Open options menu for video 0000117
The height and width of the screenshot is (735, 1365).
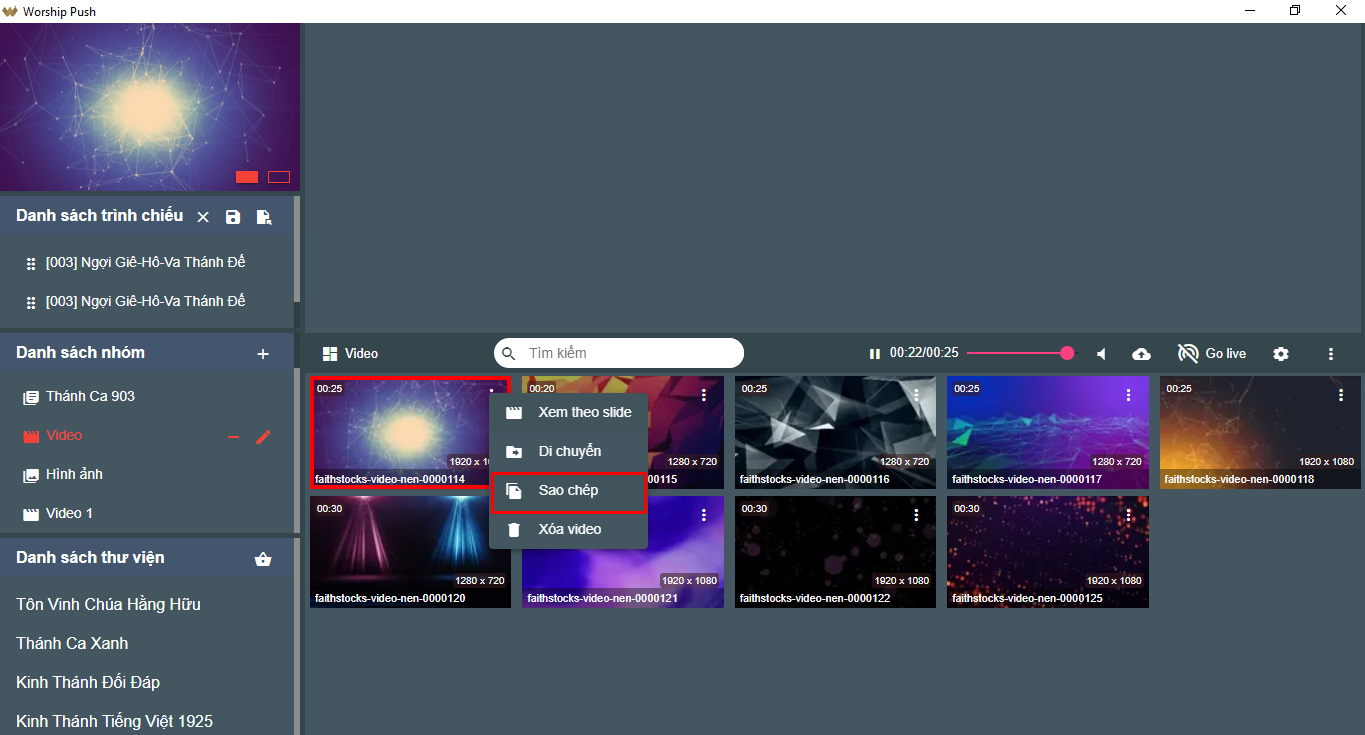tap(1129, 395)
